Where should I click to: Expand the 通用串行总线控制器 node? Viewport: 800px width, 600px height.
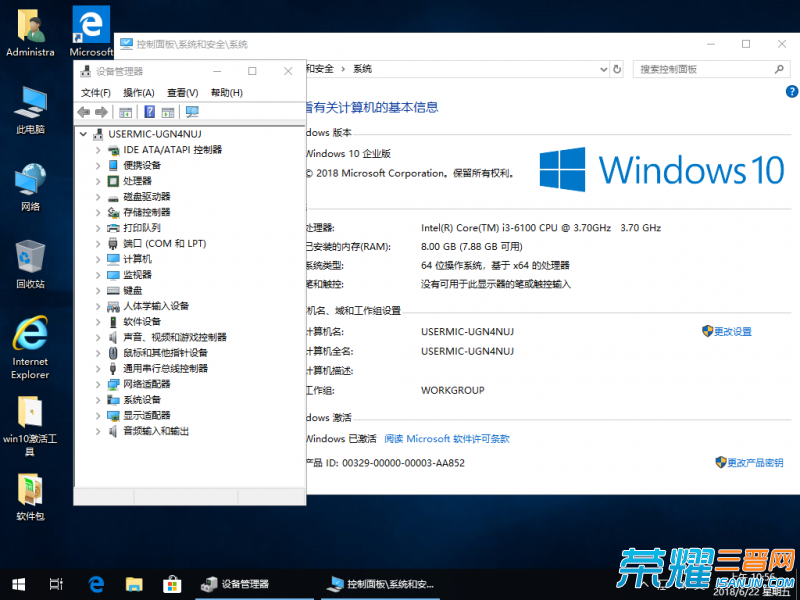(x=98, y=368)
